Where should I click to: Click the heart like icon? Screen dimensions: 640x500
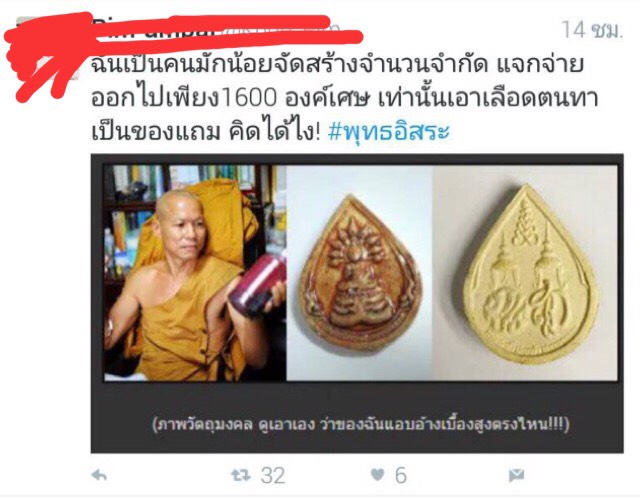coord(378,475)
